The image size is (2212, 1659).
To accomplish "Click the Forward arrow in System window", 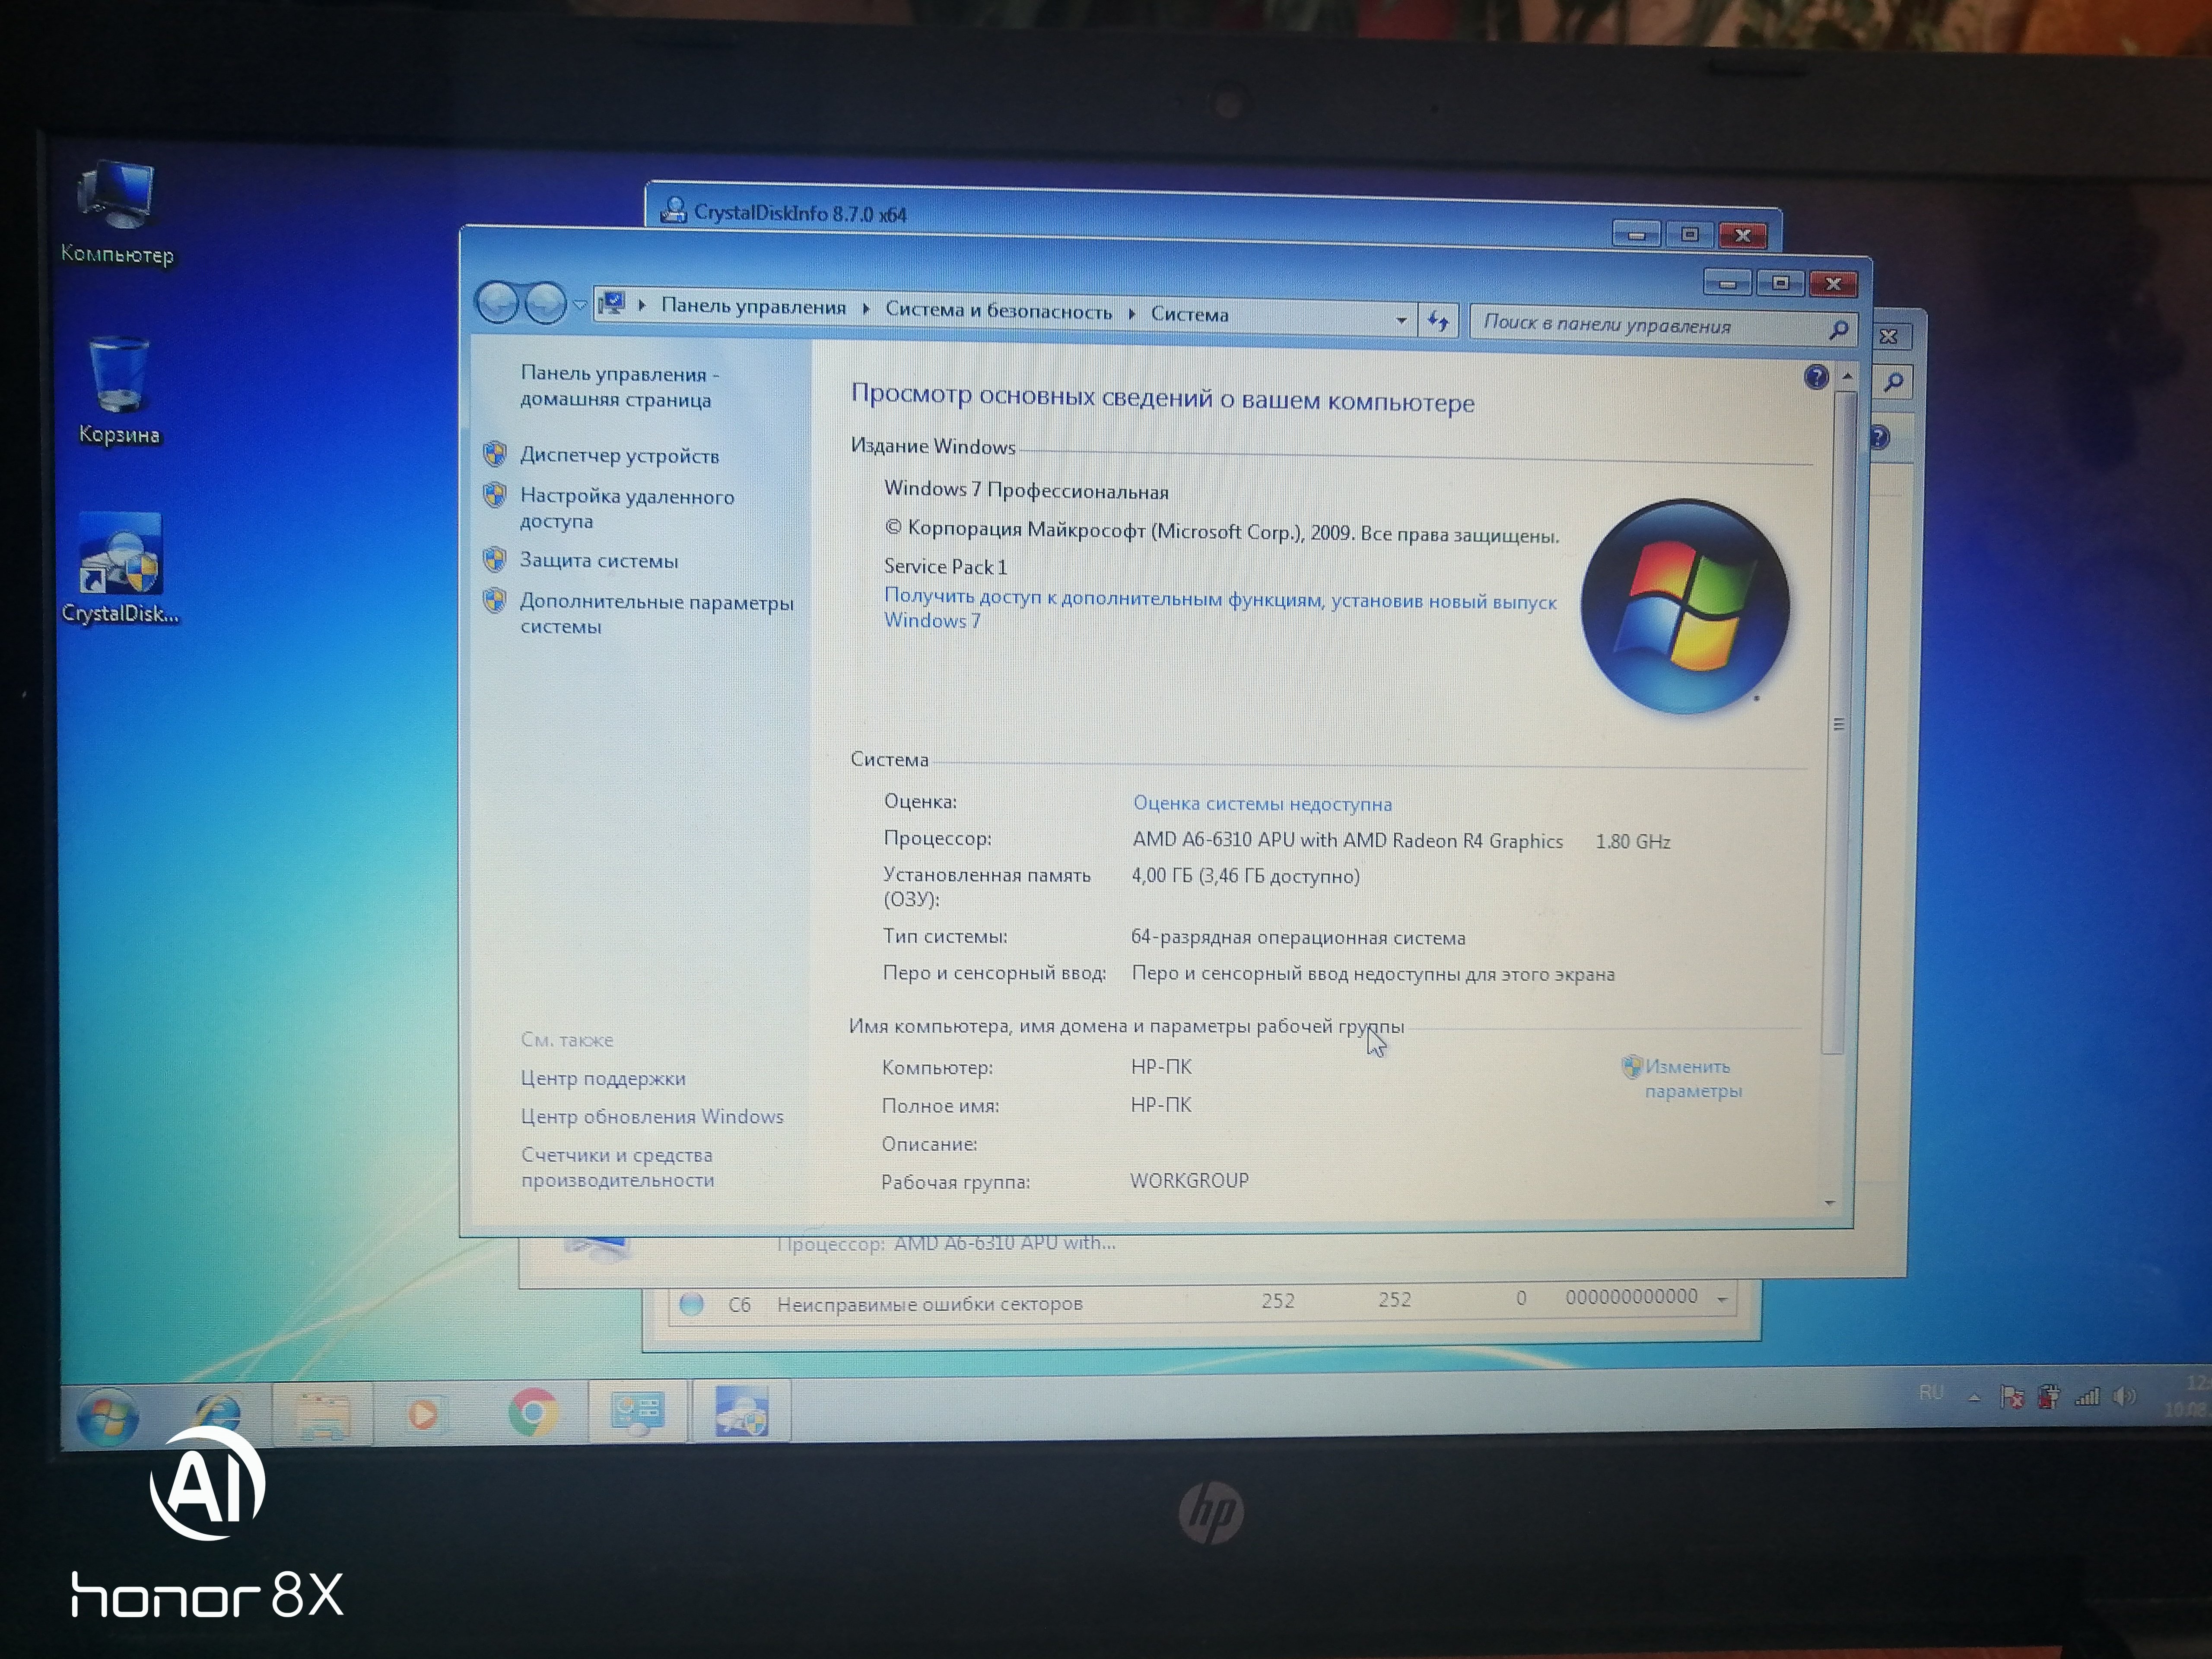I will 545,302.
